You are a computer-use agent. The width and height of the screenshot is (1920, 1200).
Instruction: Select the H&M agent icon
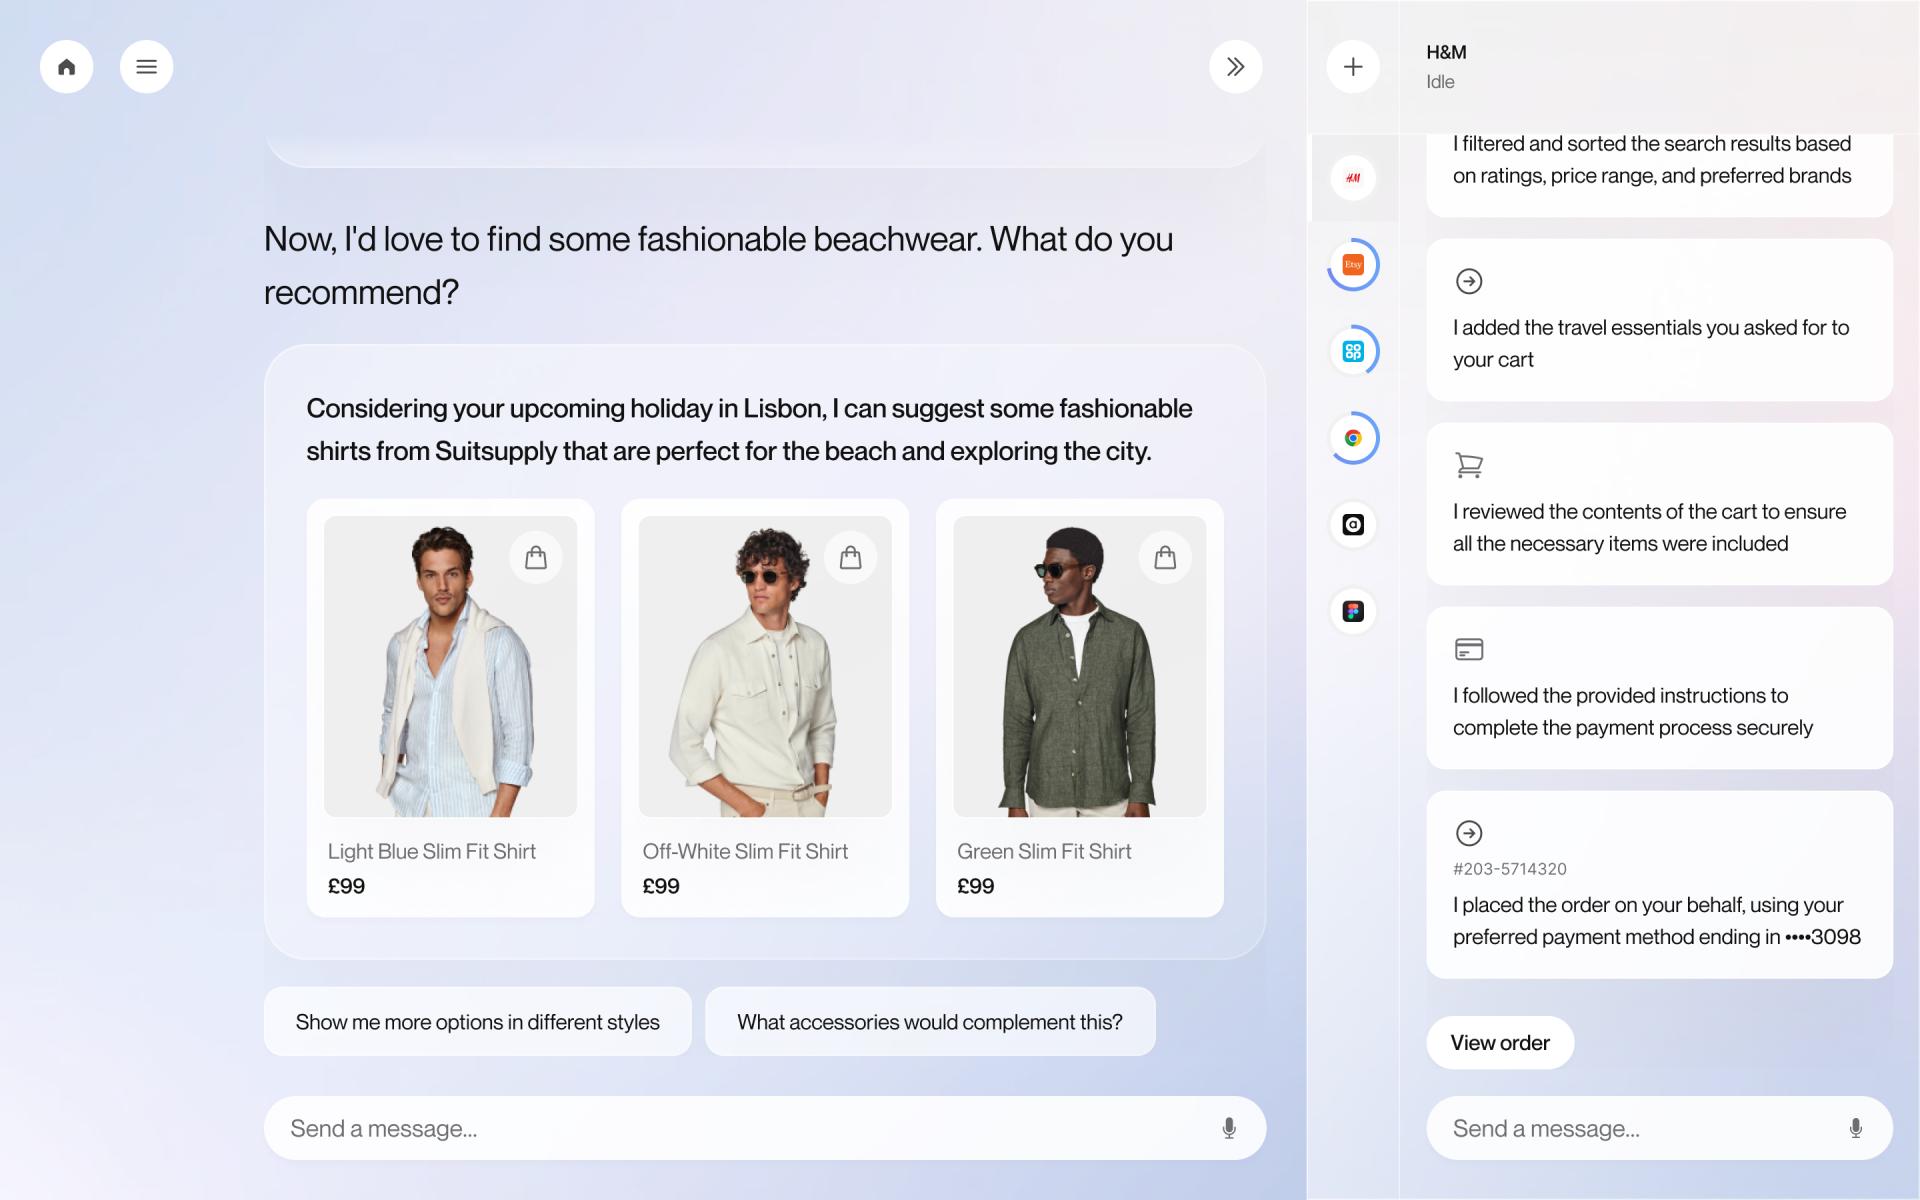pyautogui.click(x=1353, y=178)
